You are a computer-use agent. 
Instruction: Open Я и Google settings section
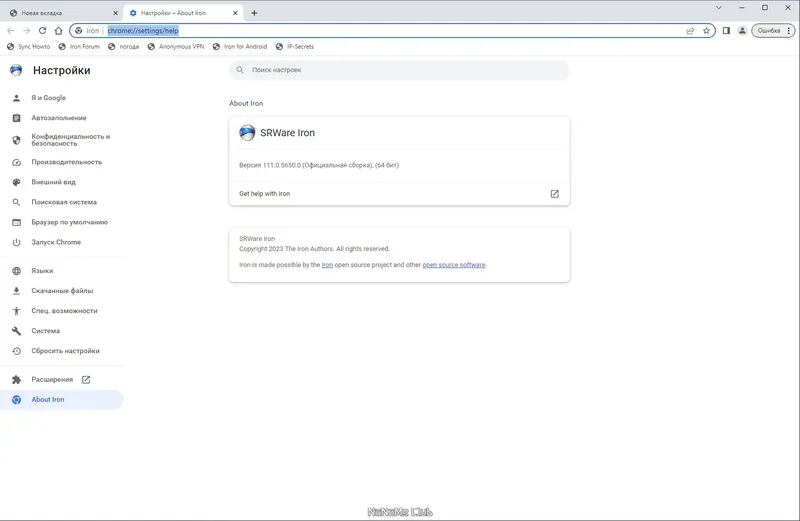point(62,98)
